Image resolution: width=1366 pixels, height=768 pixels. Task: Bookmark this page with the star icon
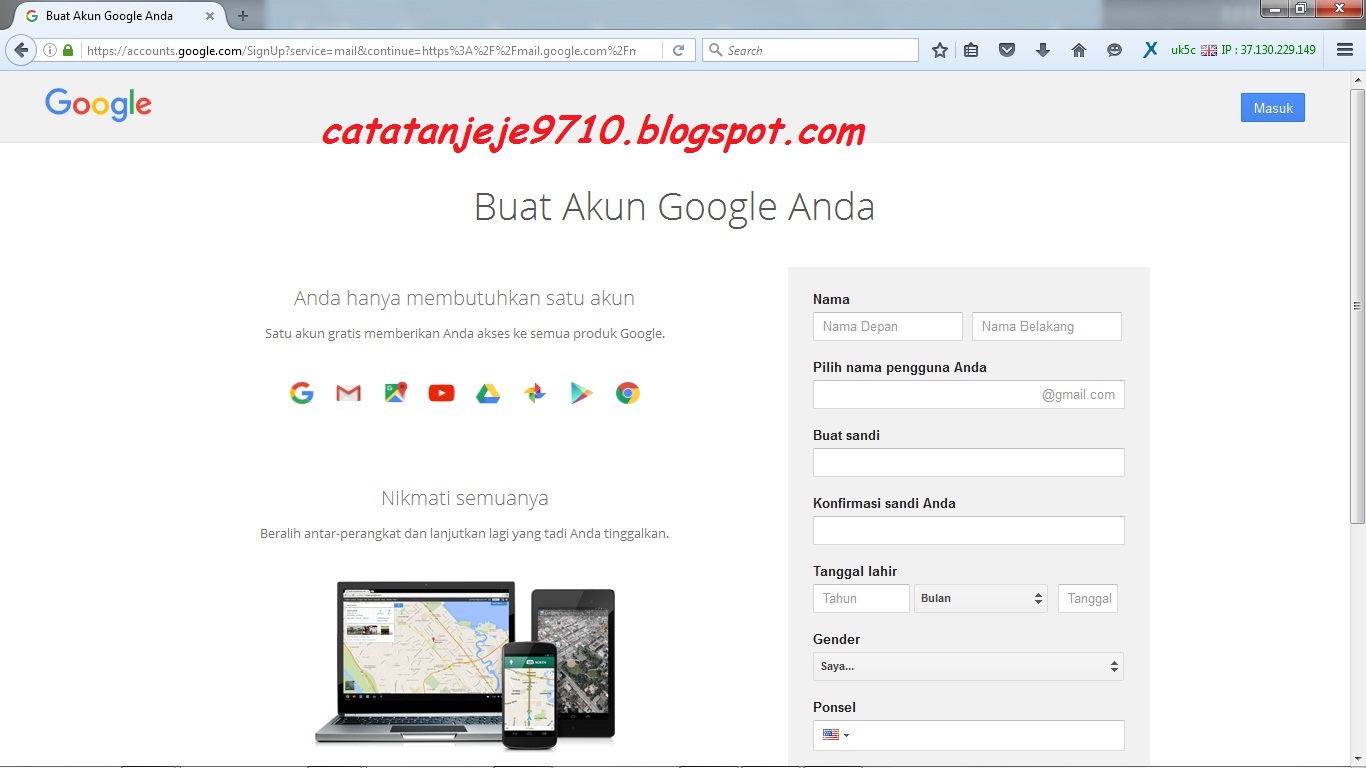click(940, 50)
